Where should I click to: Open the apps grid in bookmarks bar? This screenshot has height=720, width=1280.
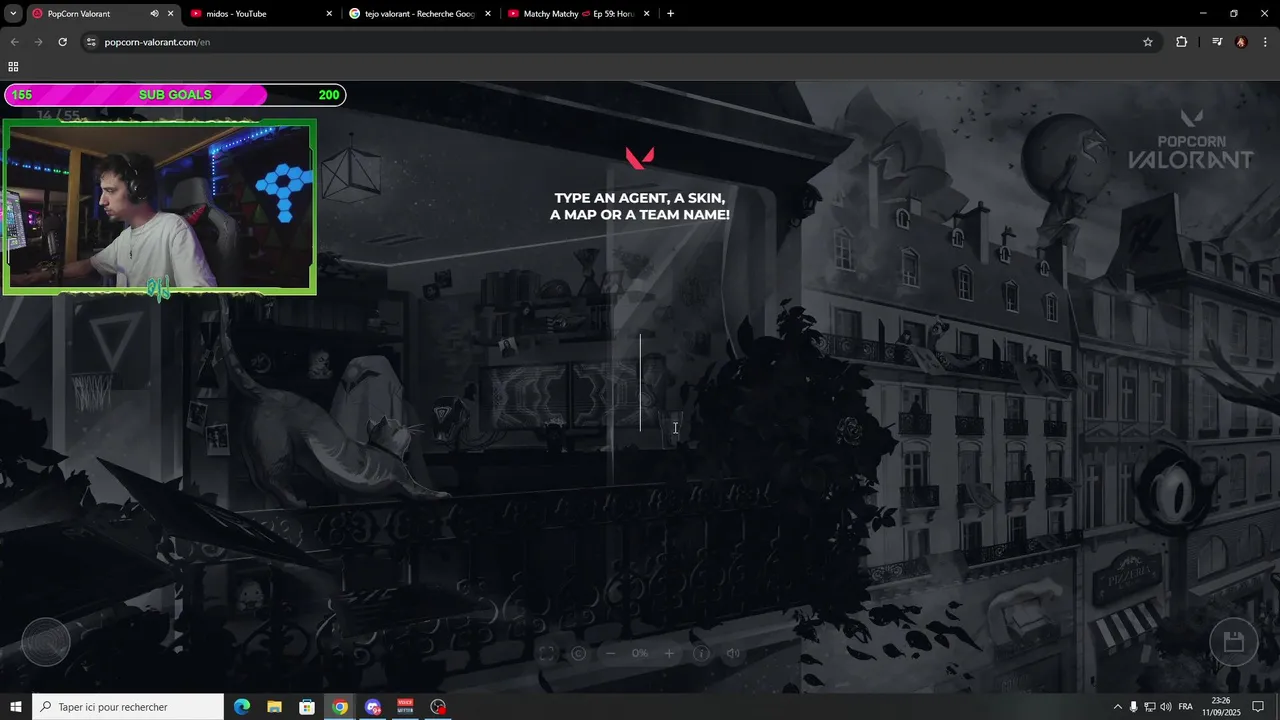point(13,67)
